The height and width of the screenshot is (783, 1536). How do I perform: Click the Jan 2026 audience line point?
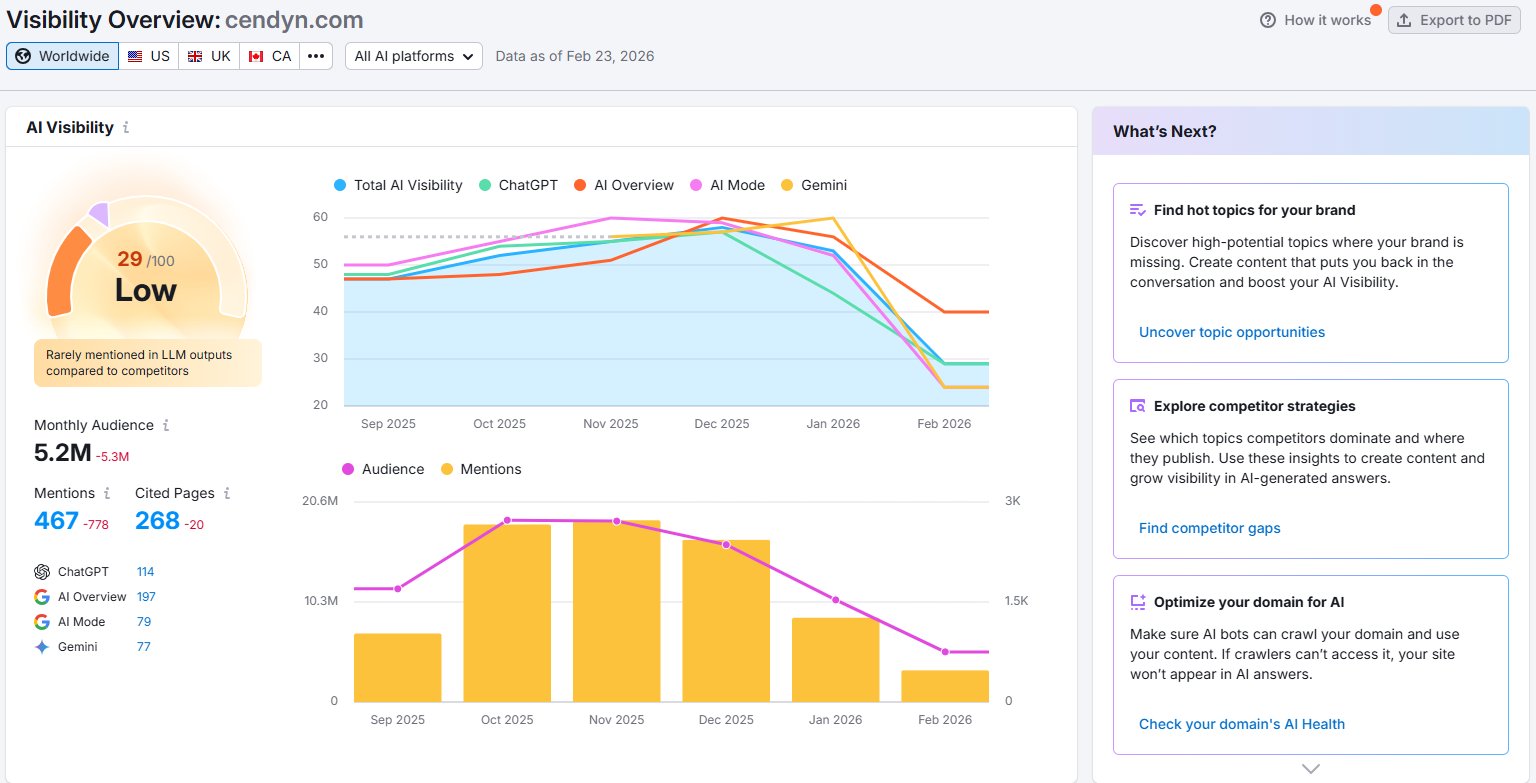836,600
